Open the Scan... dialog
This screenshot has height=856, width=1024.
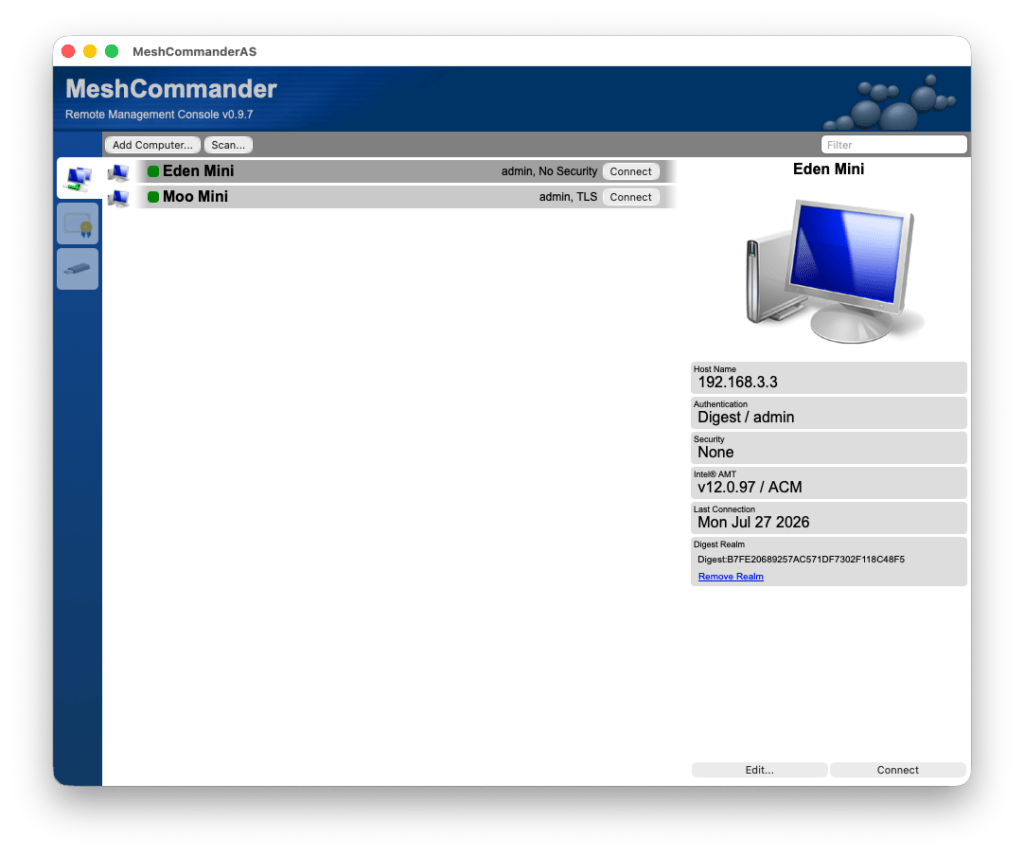[228, 145]
